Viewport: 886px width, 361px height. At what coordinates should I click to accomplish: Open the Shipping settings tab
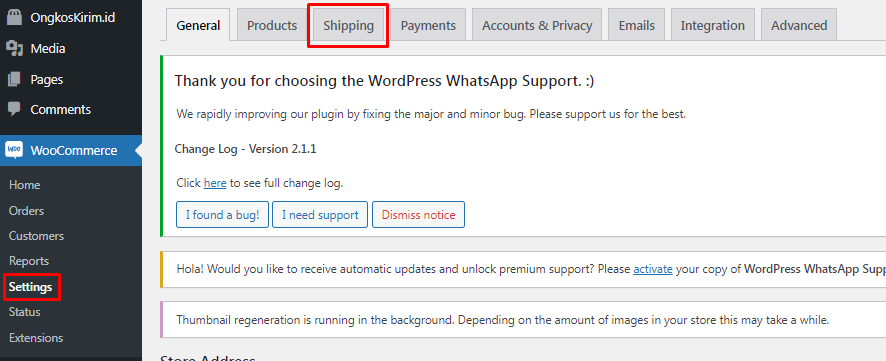point(349,25)
